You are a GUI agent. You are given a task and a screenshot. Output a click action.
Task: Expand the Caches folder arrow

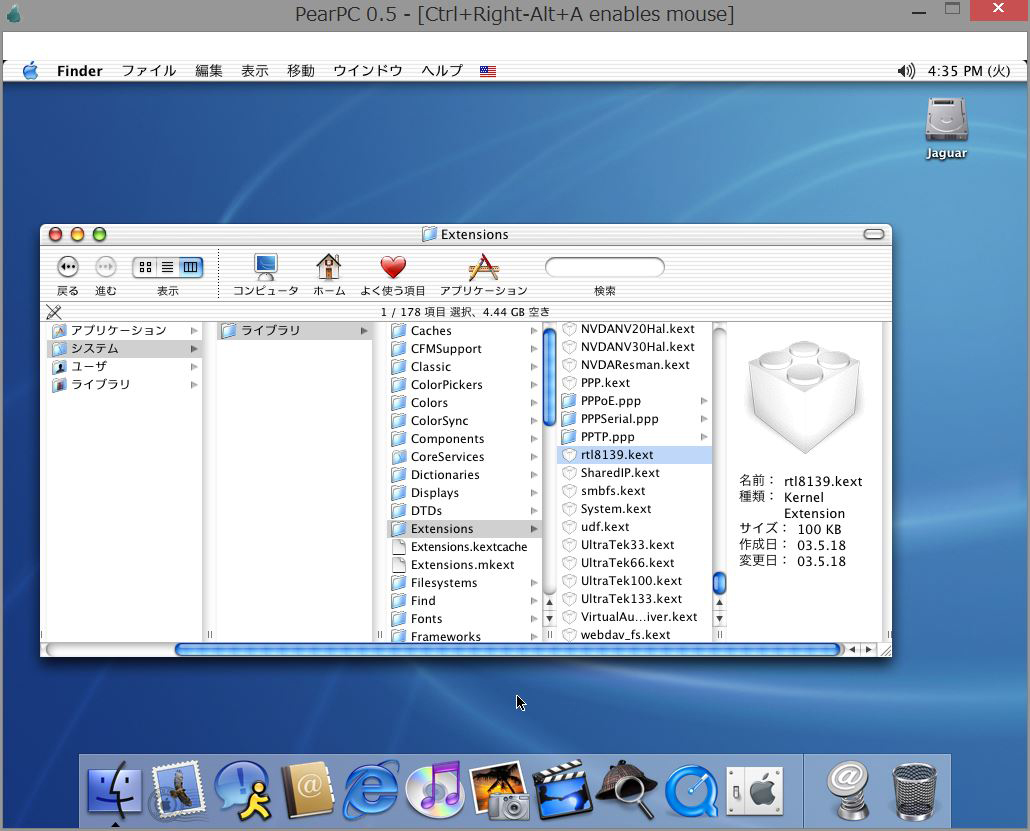pos(534,330)
